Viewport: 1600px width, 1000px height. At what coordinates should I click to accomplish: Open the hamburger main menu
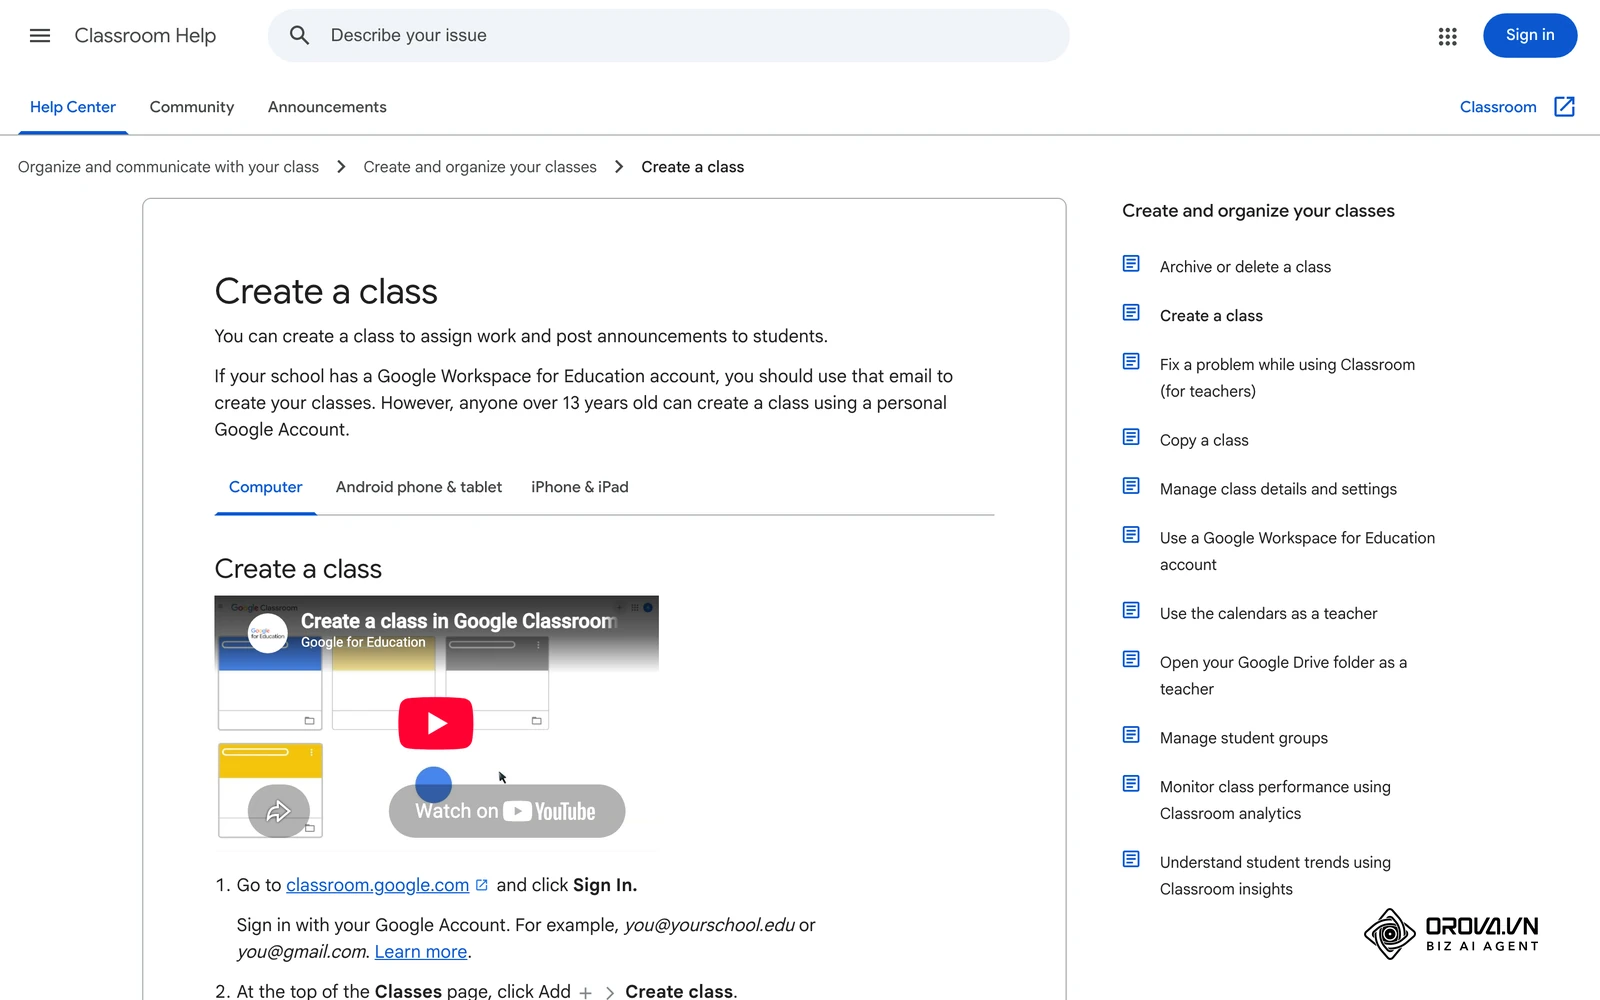(x=40, y=36)
